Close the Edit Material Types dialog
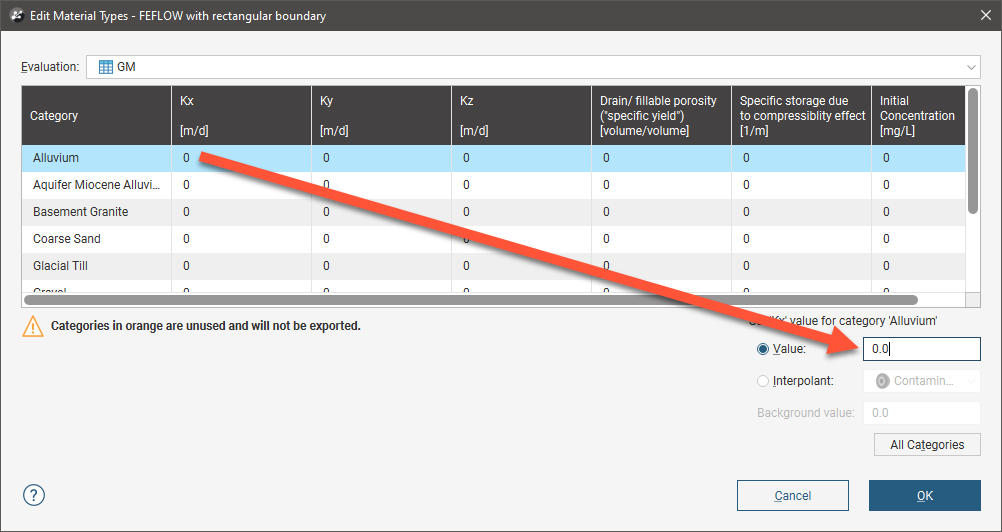 tap(981, 16)
